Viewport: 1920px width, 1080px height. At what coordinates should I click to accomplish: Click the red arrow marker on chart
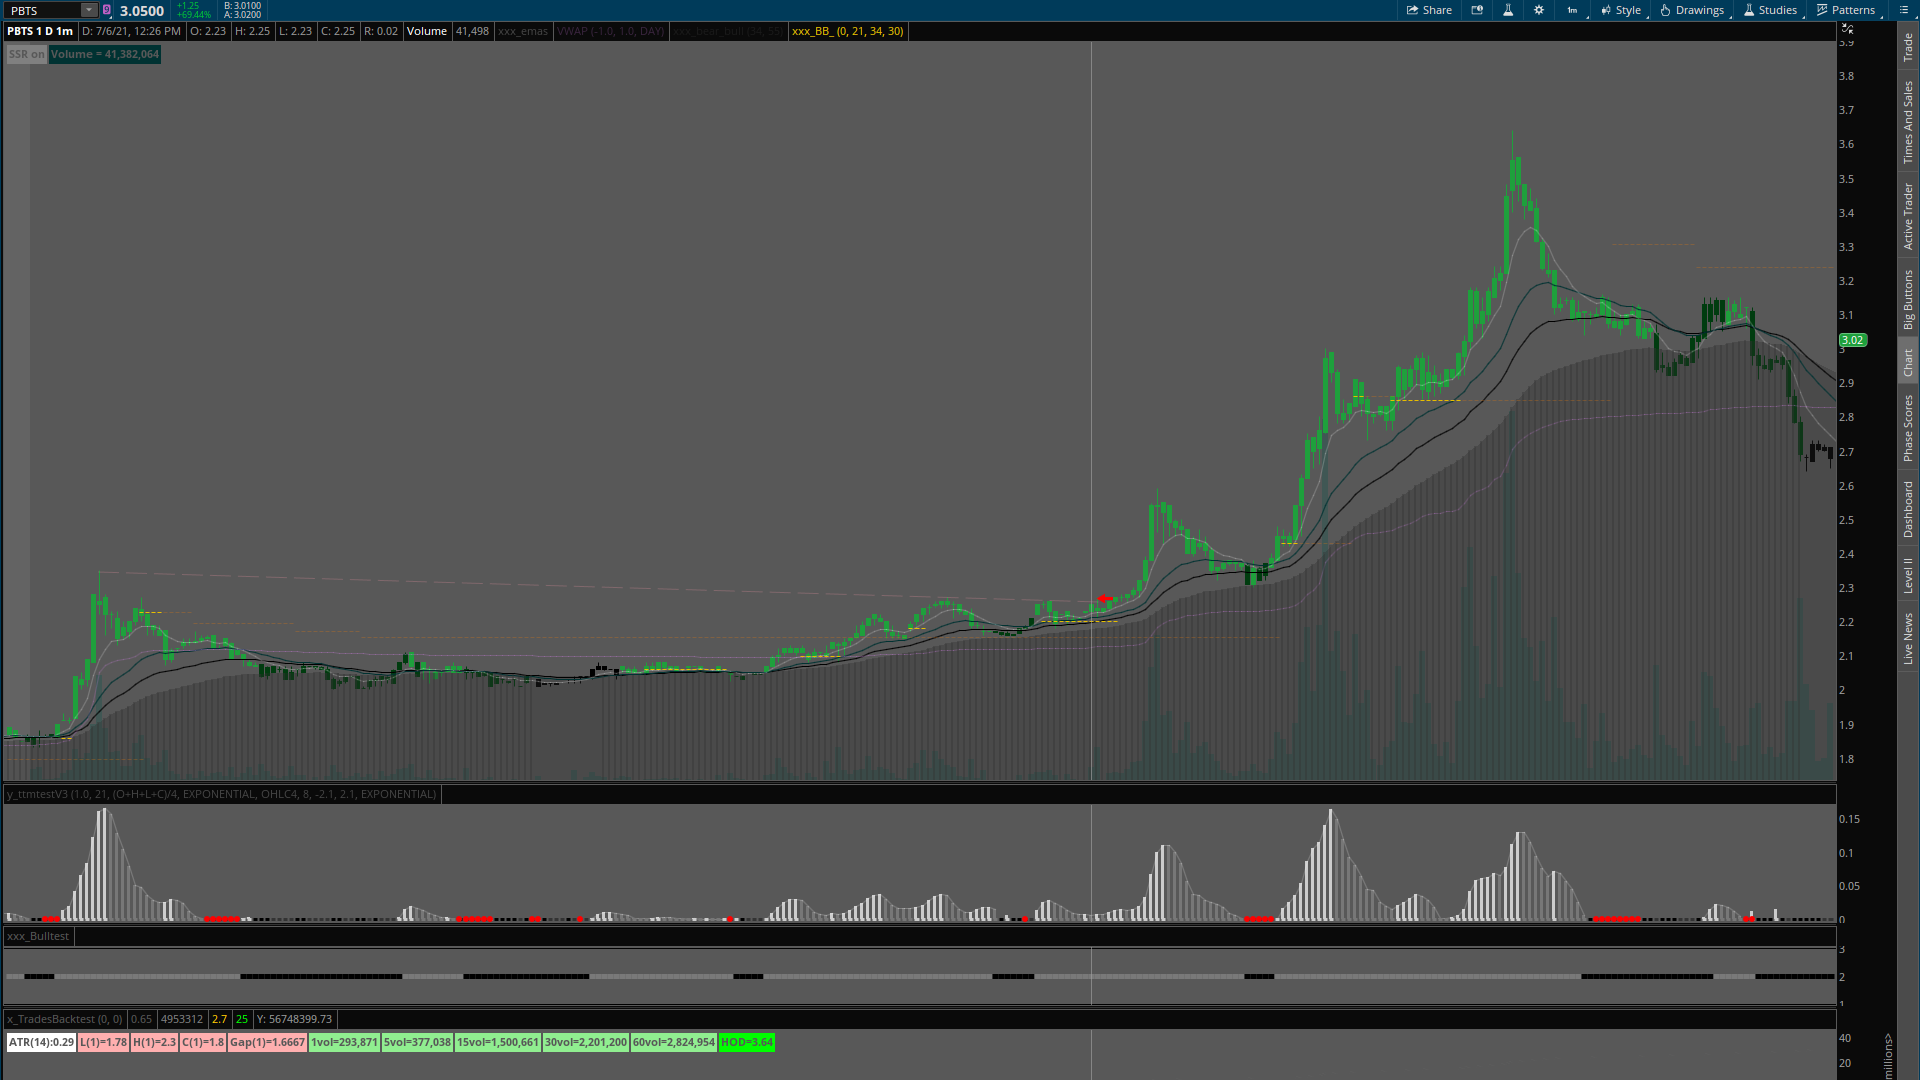(x=1105, y=599)
